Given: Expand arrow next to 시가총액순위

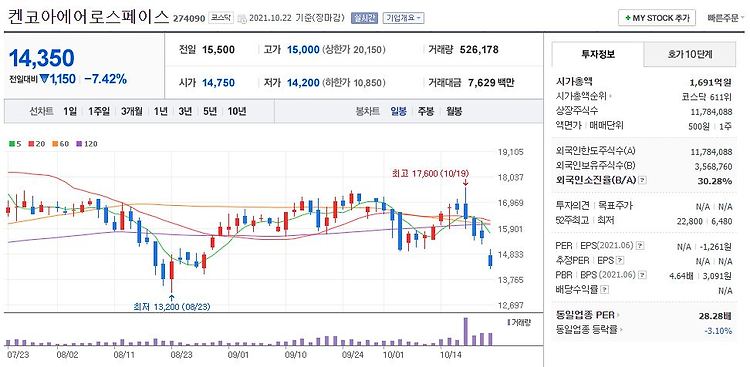Looking at the screenshot, I should pyautogui.click(x=611, y=97).
